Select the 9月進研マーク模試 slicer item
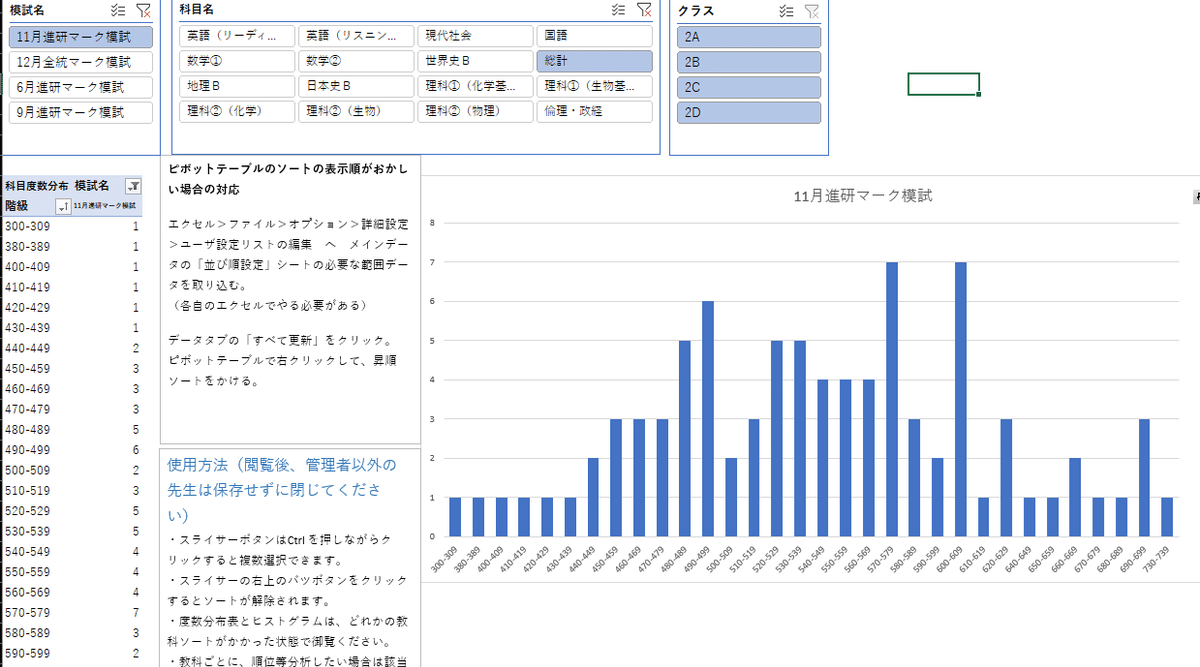 [78, 112]
